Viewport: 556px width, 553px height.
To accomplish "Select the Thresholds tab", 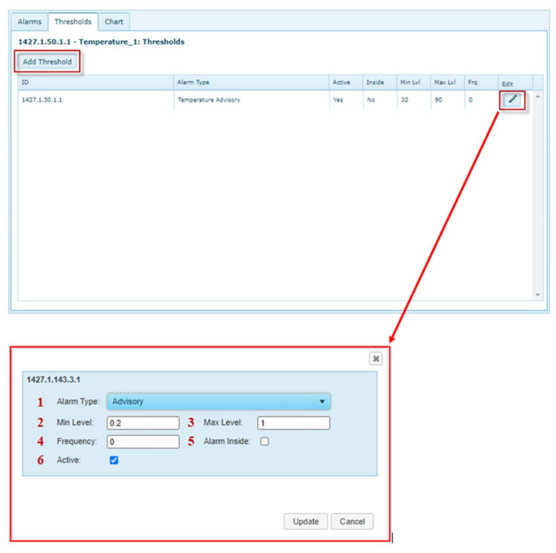I will [73, 22].
